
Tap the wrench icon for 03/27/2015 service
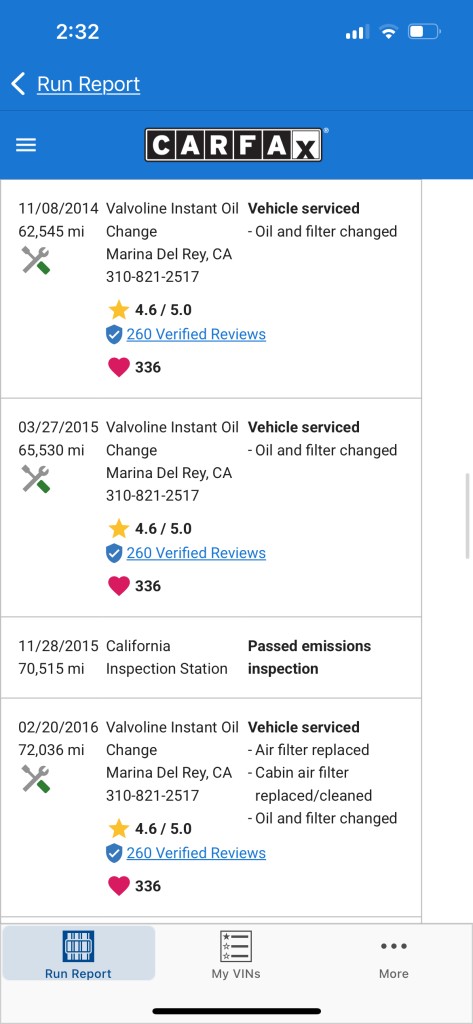[x=35, y=479]
